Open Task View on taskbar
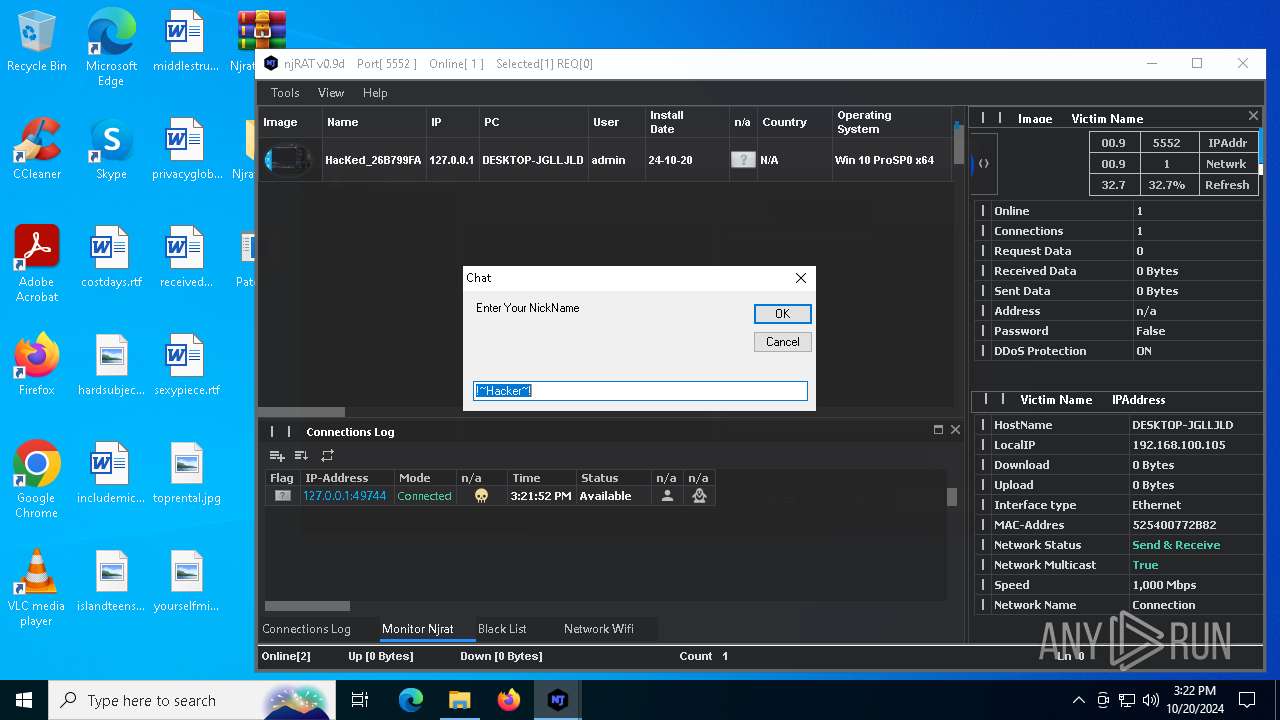1280x720 pixels. (x=360, y=700)
